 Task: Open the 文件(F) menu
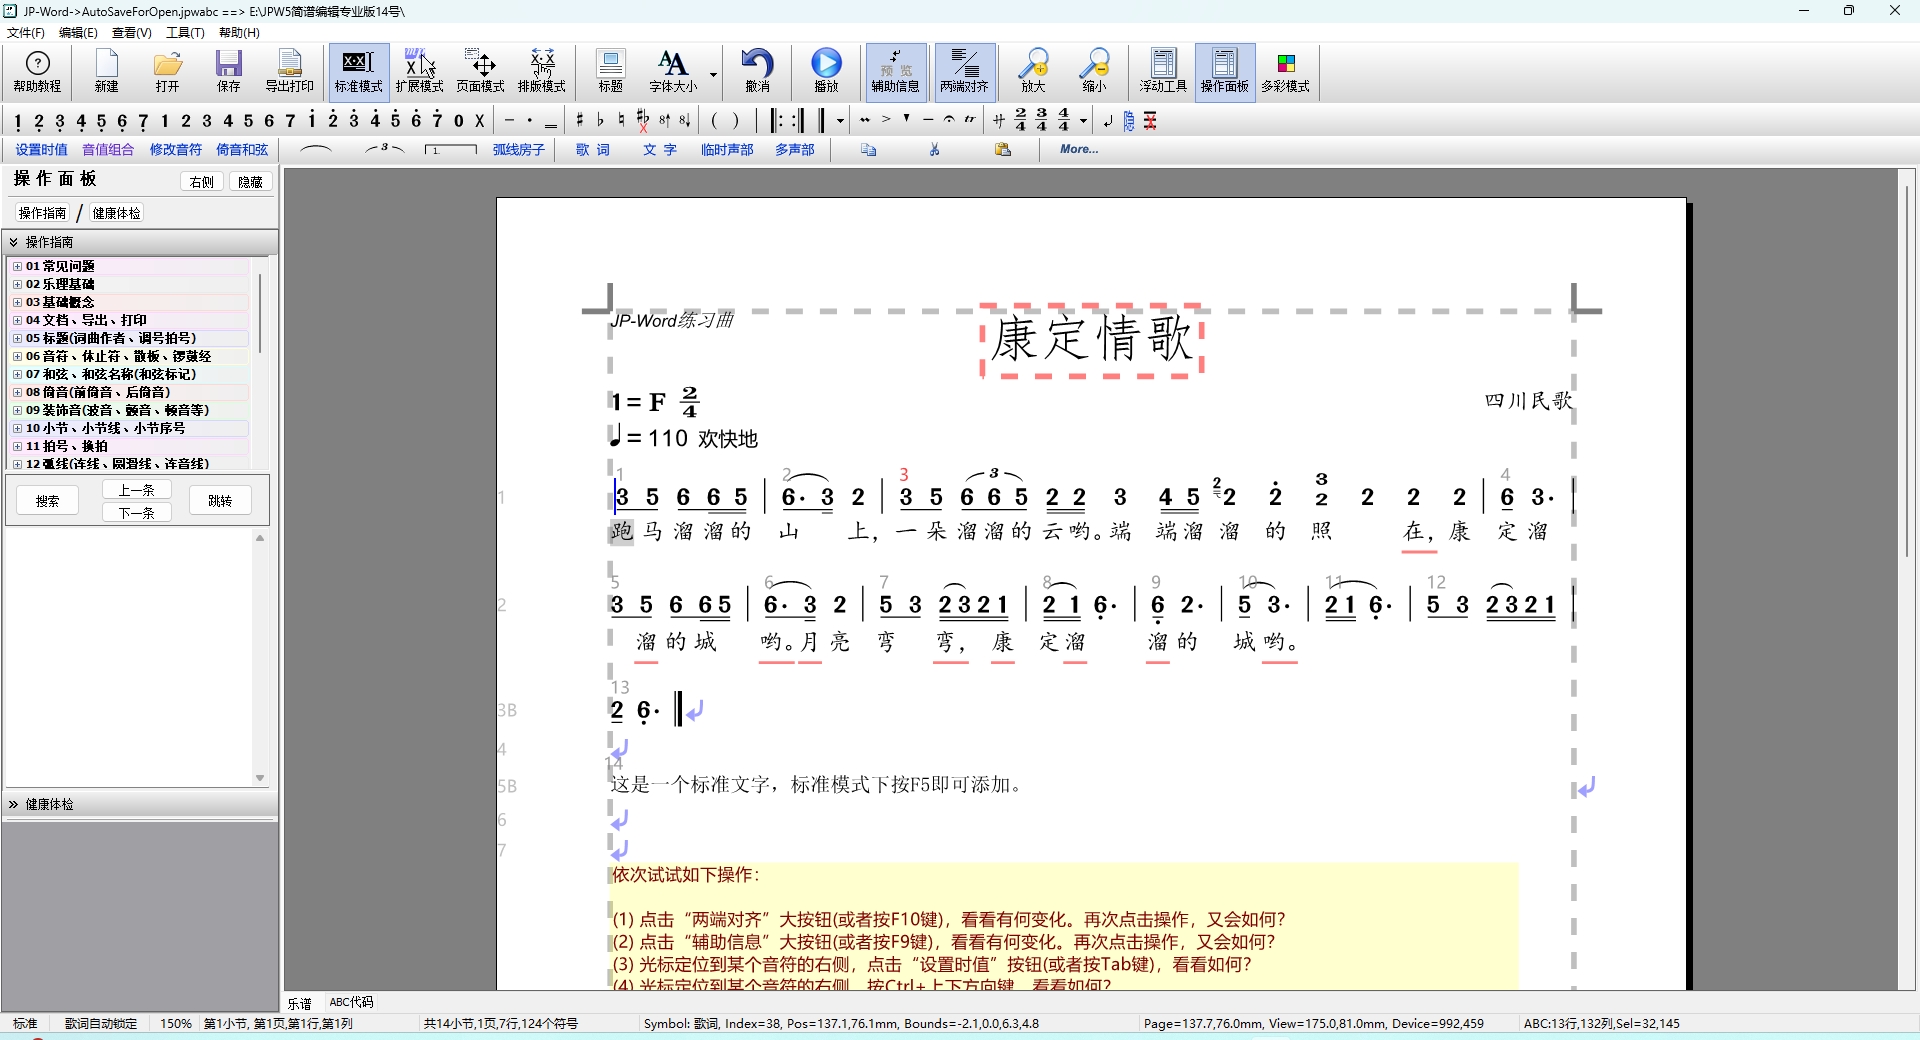click(x=26, y=33)
